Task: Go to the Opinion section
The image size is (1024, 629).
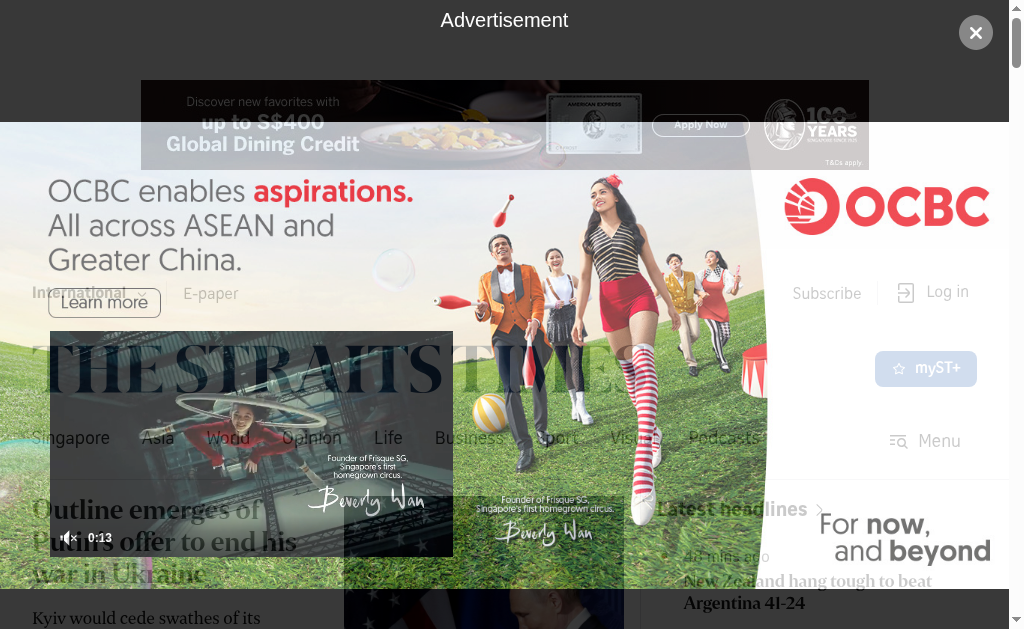Action: [x=312, y=438]
